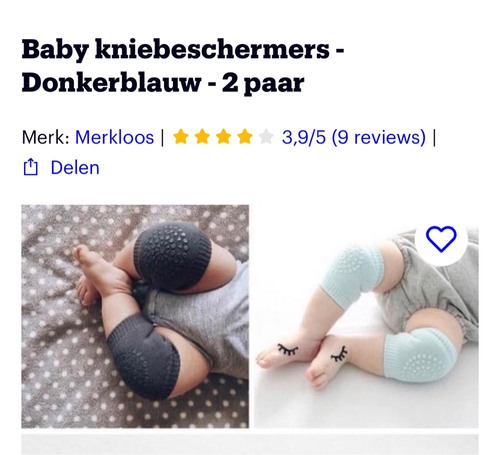Tap the lower light blue knee pad
Screen dimensions: 500x455
click(419, 355)
